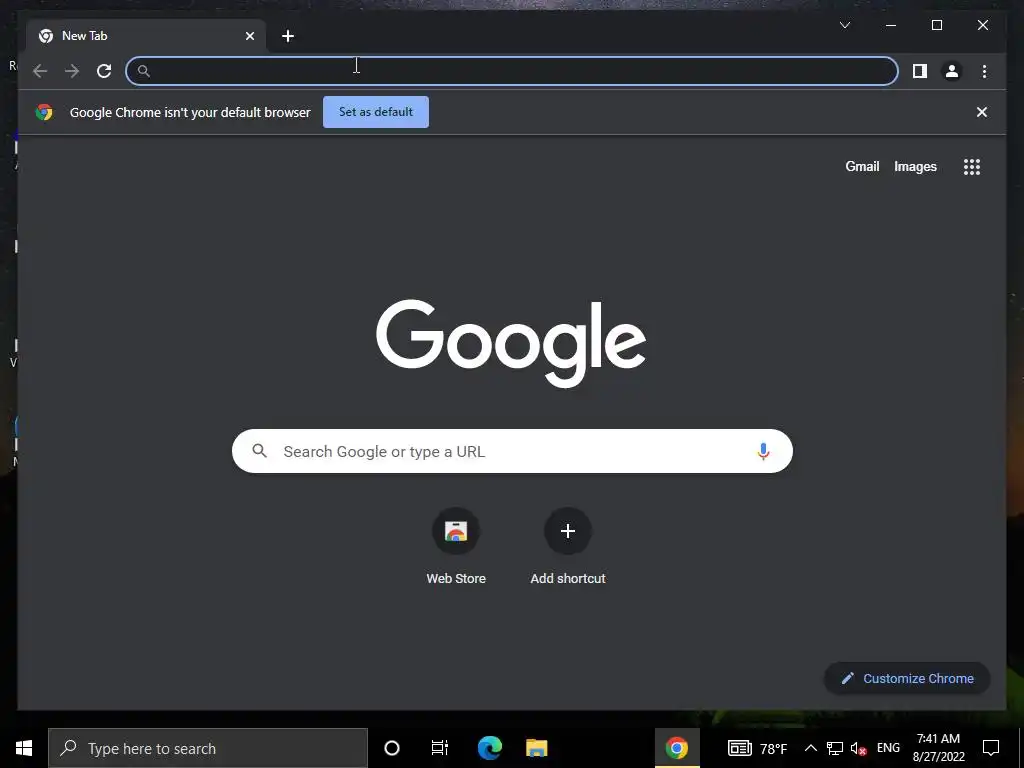Reload the page with the refresh icon
The width and height of the screenshot is (1024, 768).
104,71
